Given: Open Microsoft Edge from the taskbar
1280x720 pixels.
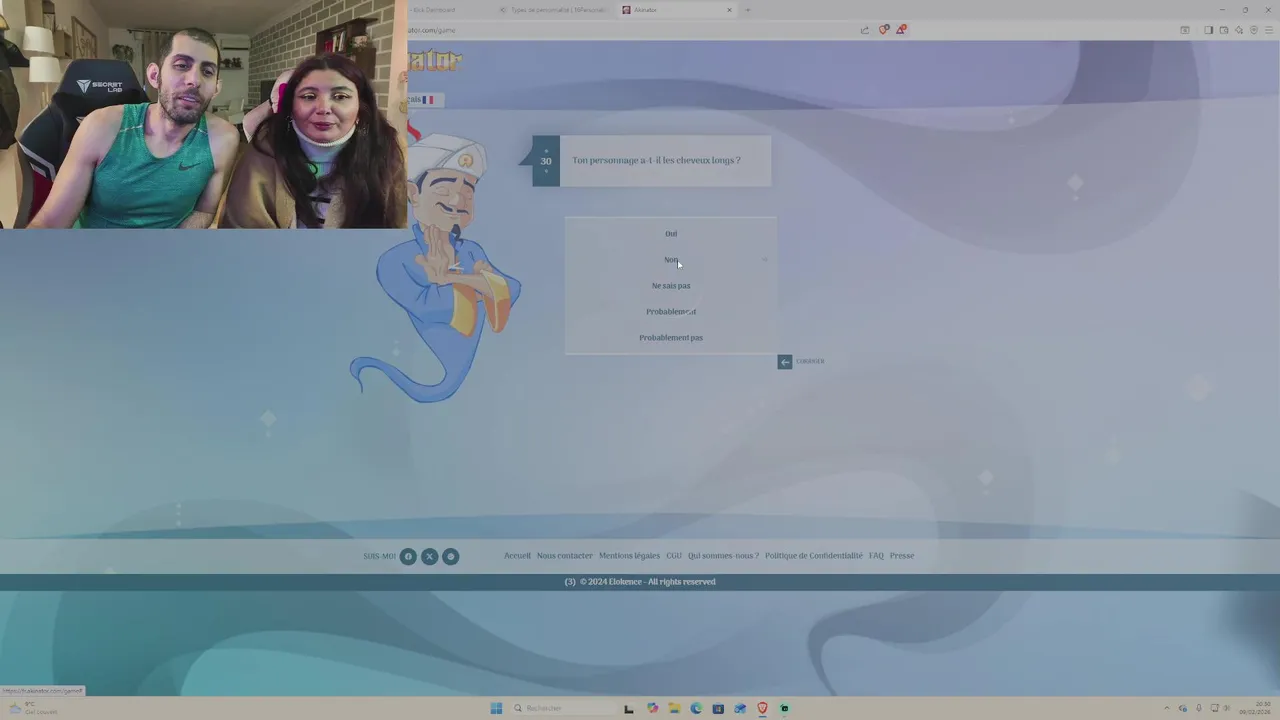Looking at the screenshot, I should (696, 708).
